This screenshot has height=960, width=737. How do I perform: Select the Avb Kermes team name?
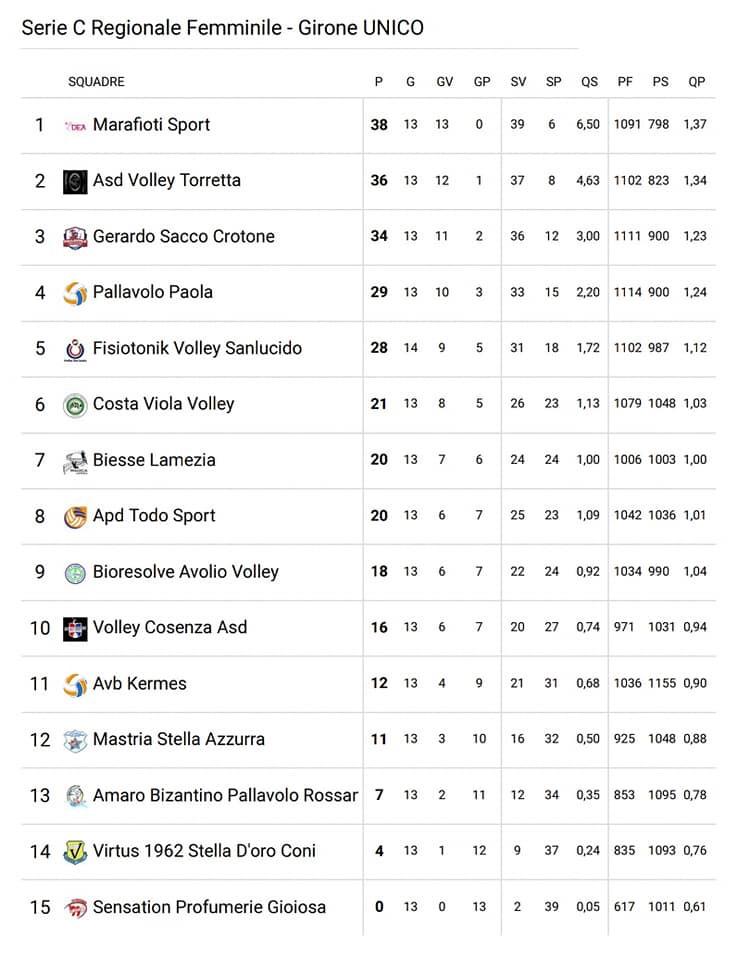click(x=139, y=684)
